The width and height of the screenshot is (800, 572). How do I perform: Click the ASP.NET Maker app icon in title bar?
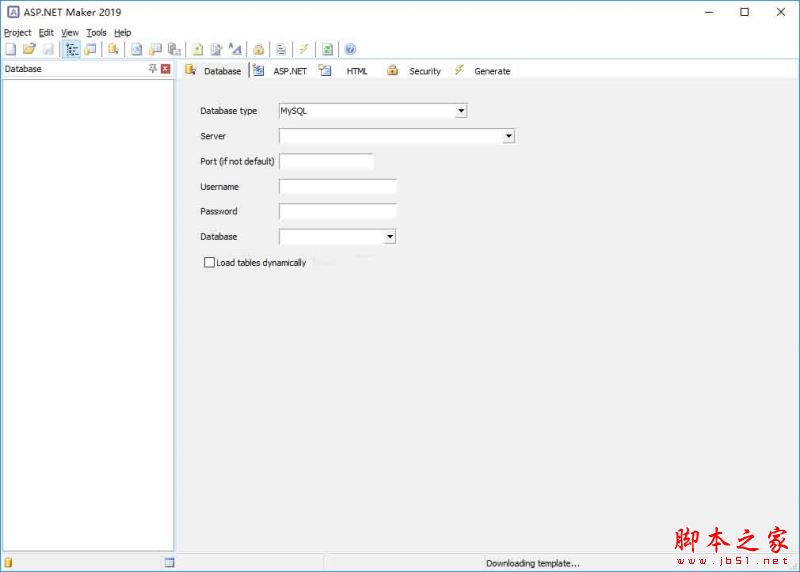[x=13, y=12]
